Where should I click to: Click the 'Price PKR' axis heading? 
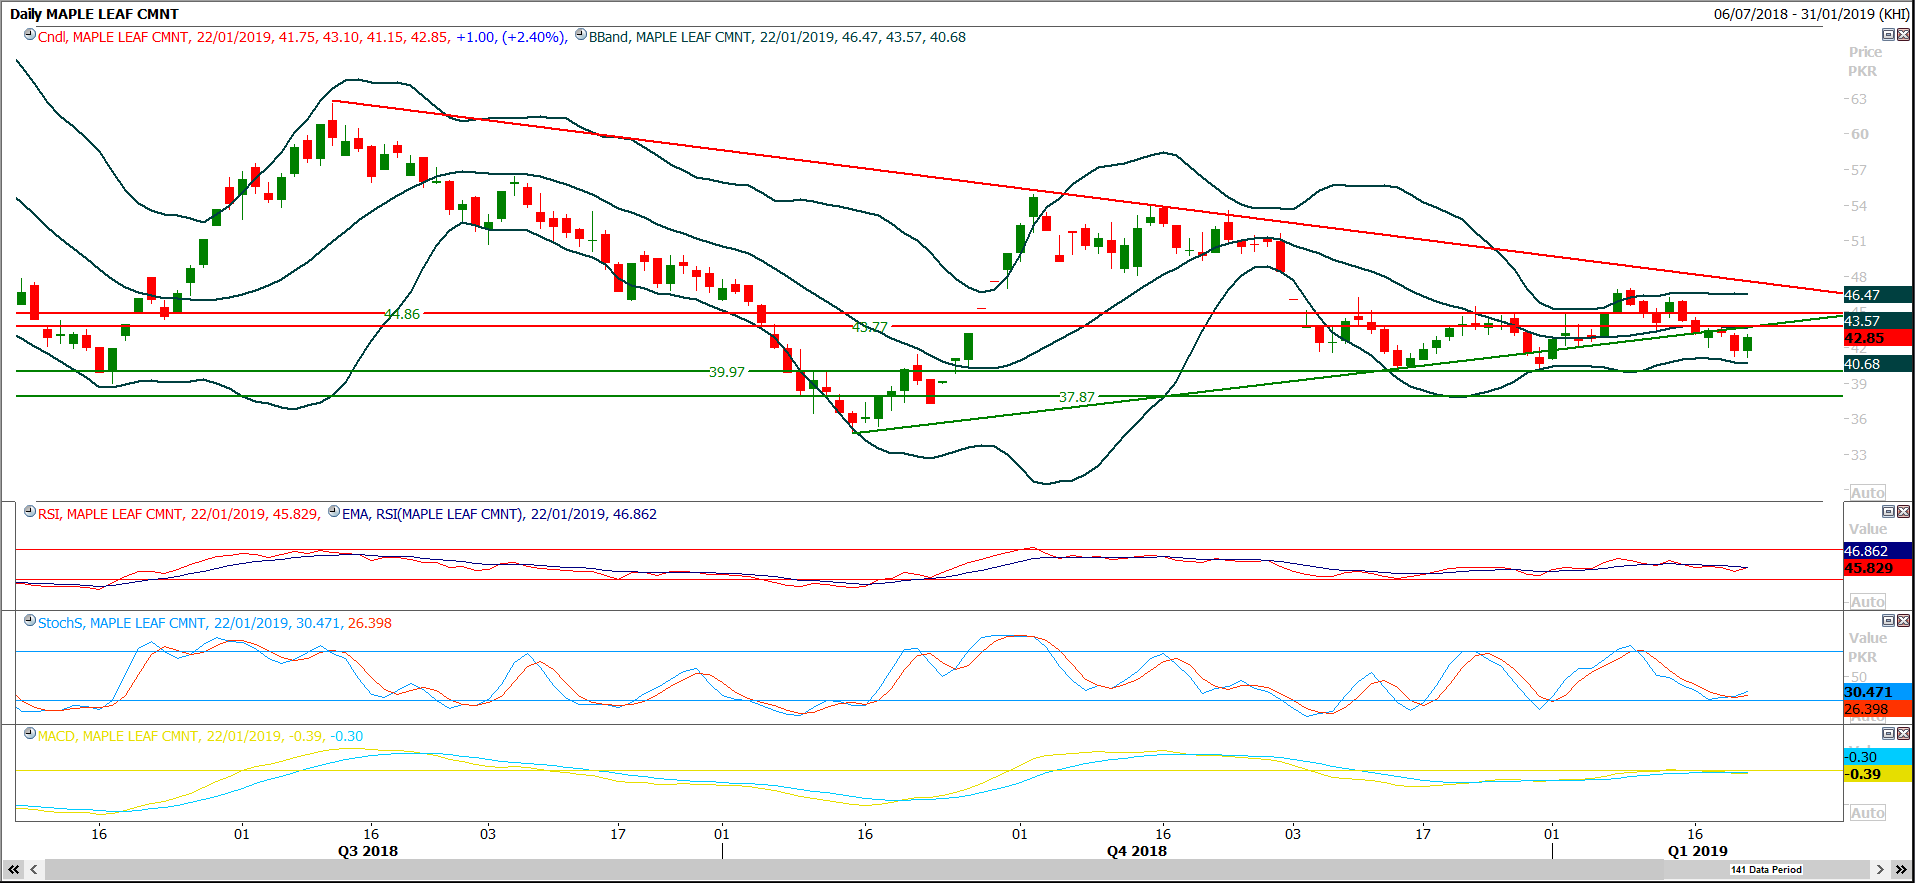[1864, 62]
